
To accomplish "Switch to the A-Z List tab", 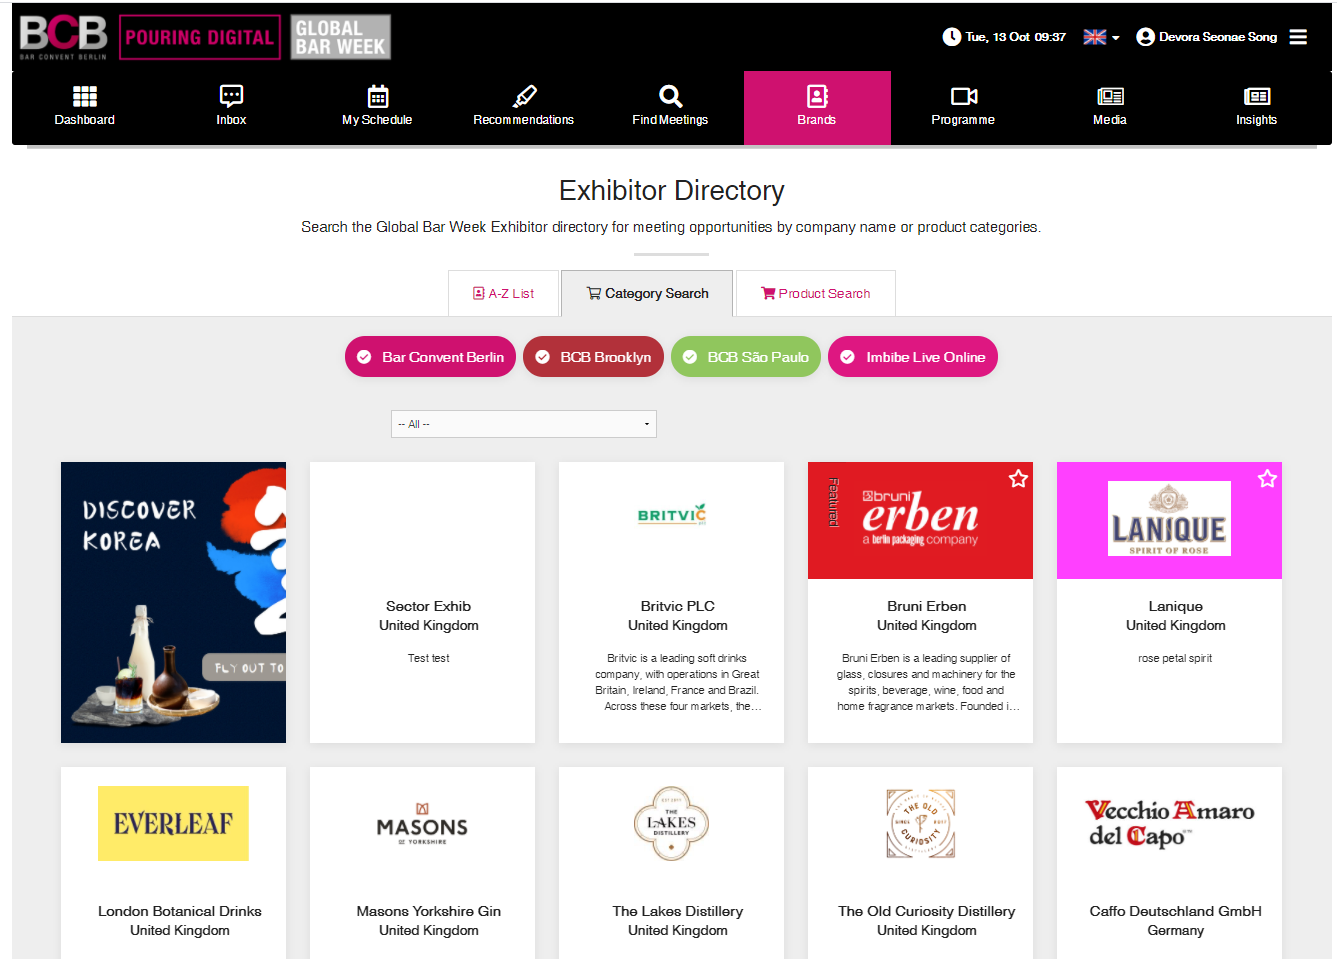I will [503, 293].
